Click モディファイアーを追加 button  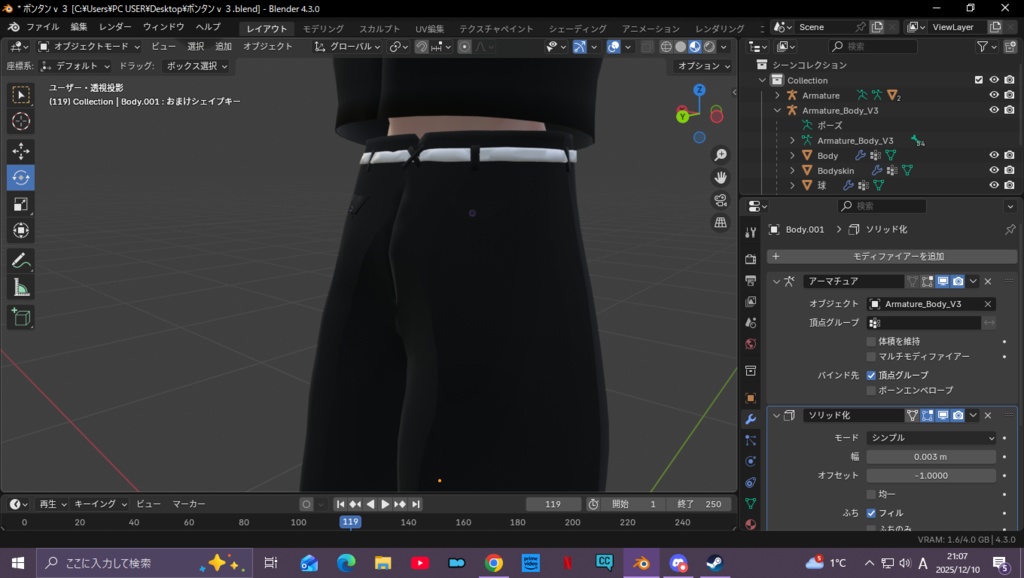(x=891, y=257)
